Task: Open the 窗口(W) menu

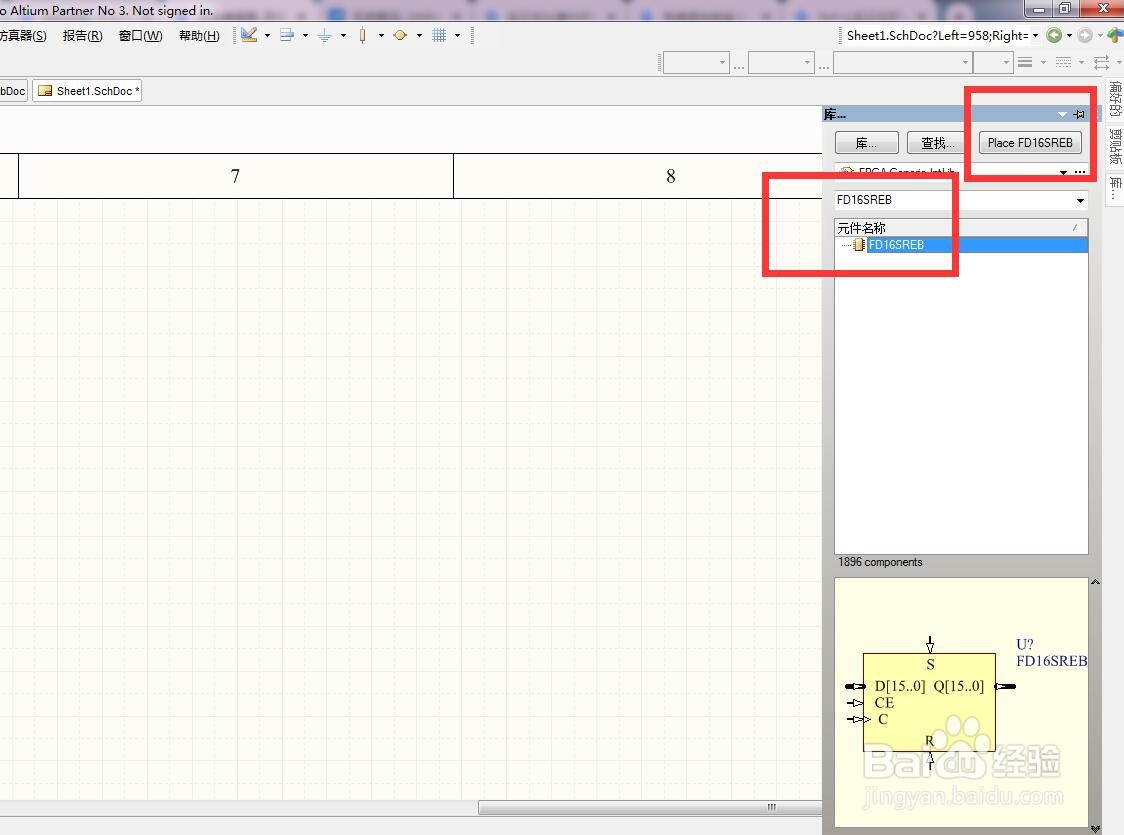Action: pyautogui.click(x=140, y=36)
